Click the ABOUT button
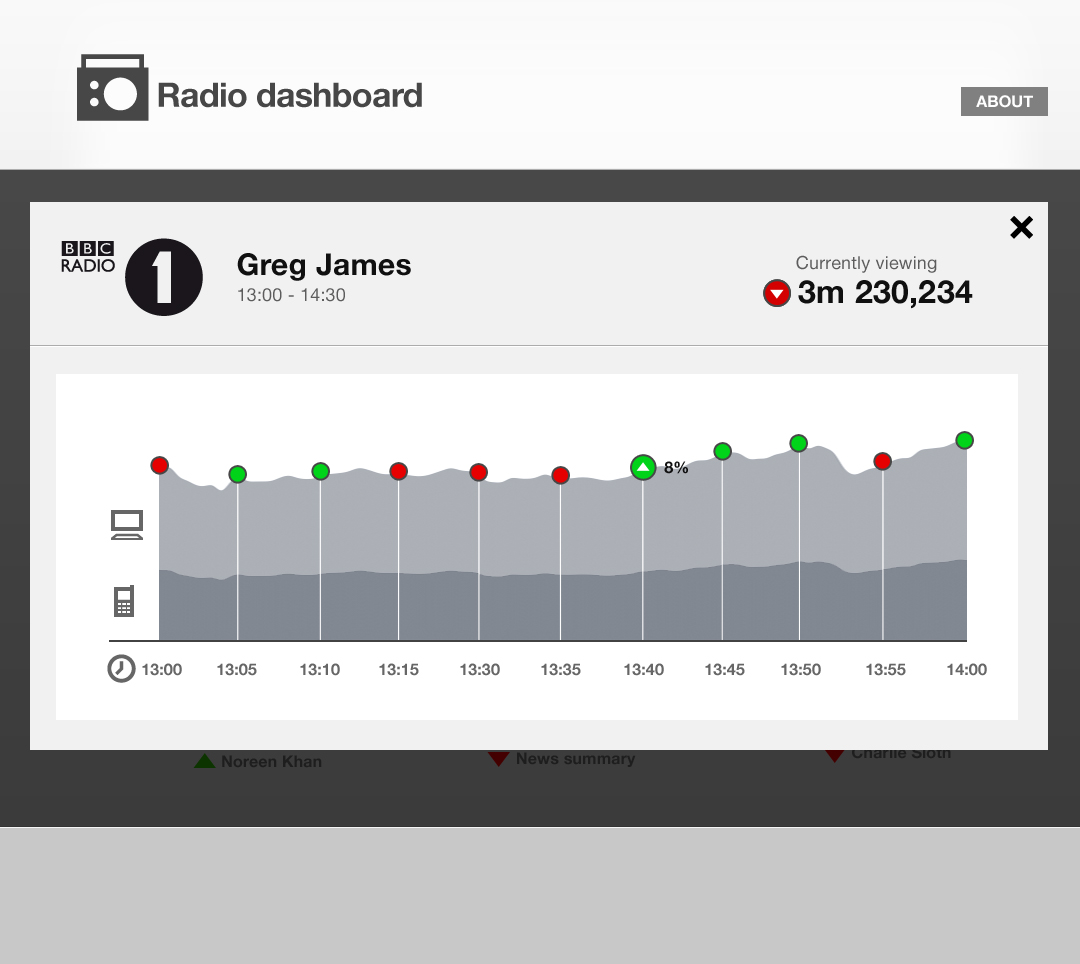The image size is (1080, 964). (1003, 101)
